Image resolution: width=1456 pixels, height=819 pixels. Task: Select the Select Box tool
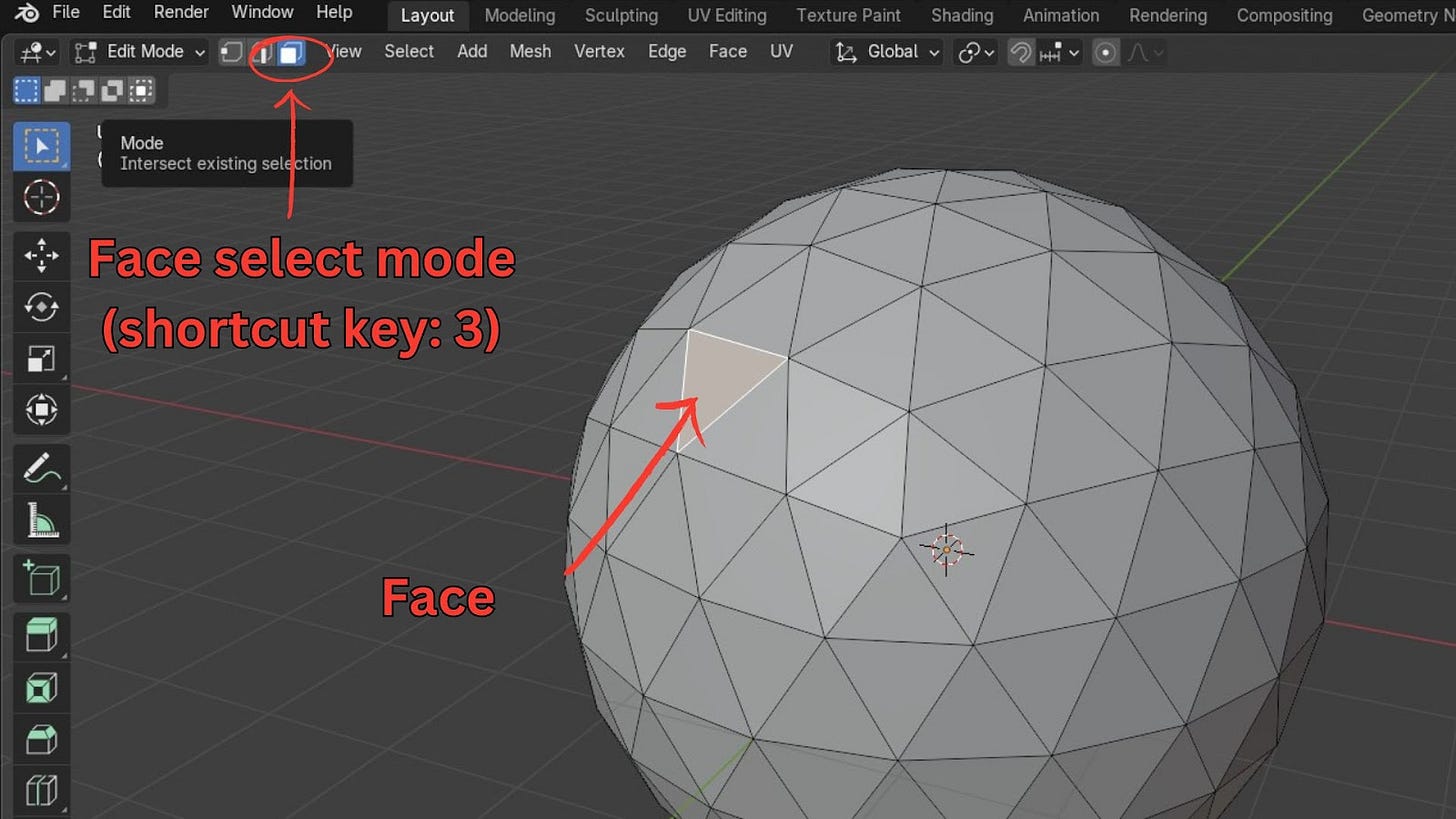[x=41, y=146]
